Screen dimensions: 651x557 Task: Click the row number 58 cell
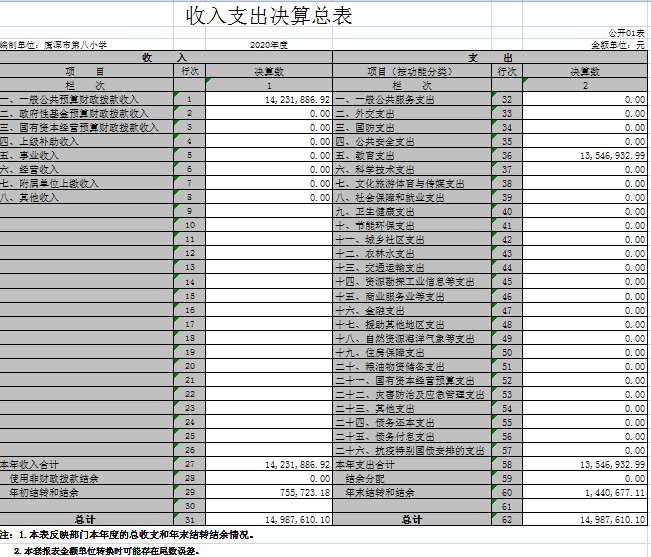(x=507, y=464)
